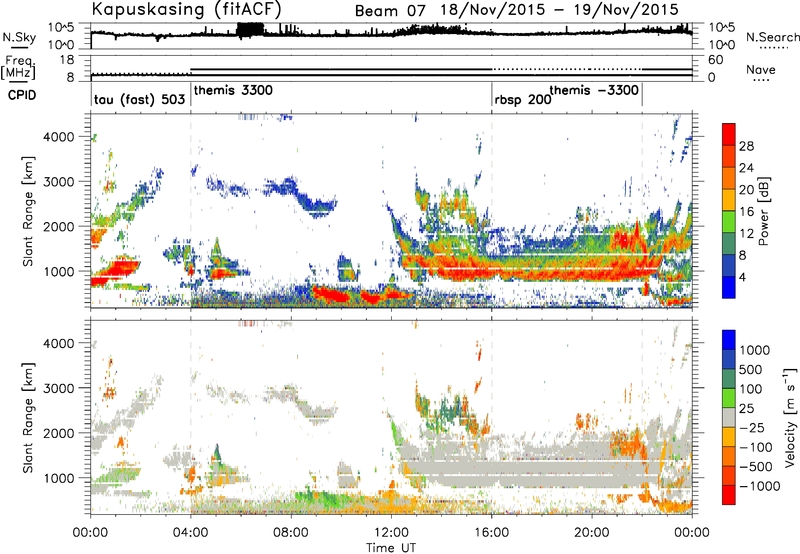
Task: Click the blue top of velocity colorbar
Action: pyautogui.click(x=729, y=339)
